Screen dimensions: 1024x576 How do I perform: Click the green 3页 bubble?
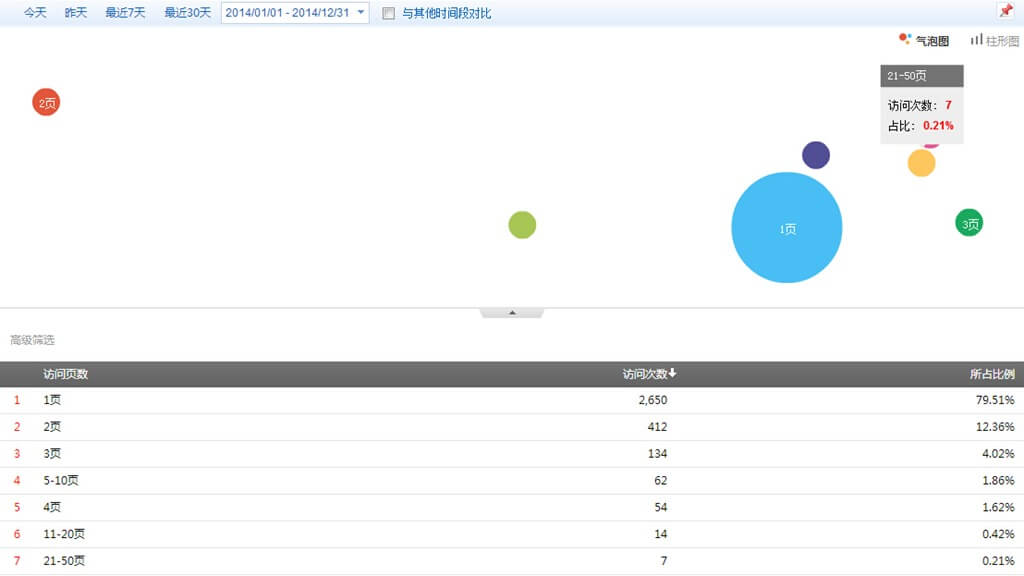(x=969, y=223)
